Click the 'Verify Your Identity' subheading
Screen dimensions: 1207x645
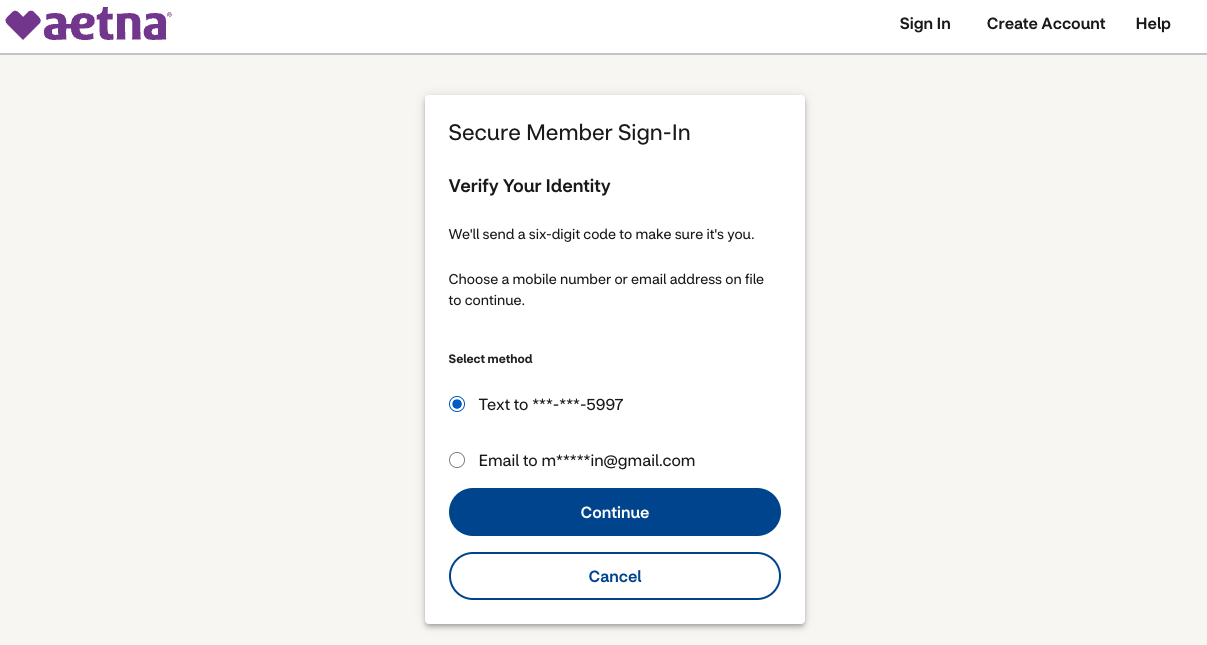529,186
